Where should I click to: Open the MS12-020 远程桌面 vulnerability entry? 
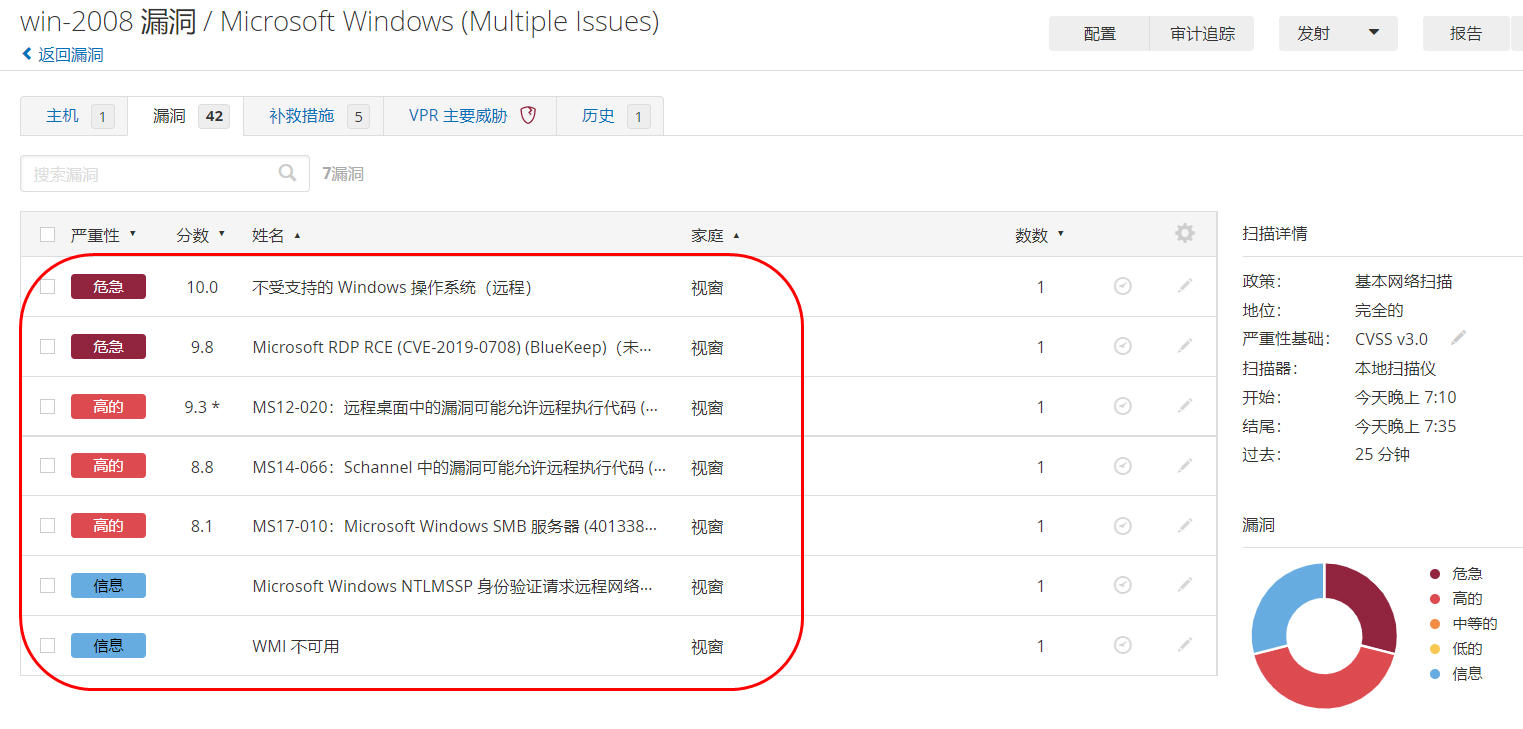pos(456,407)
